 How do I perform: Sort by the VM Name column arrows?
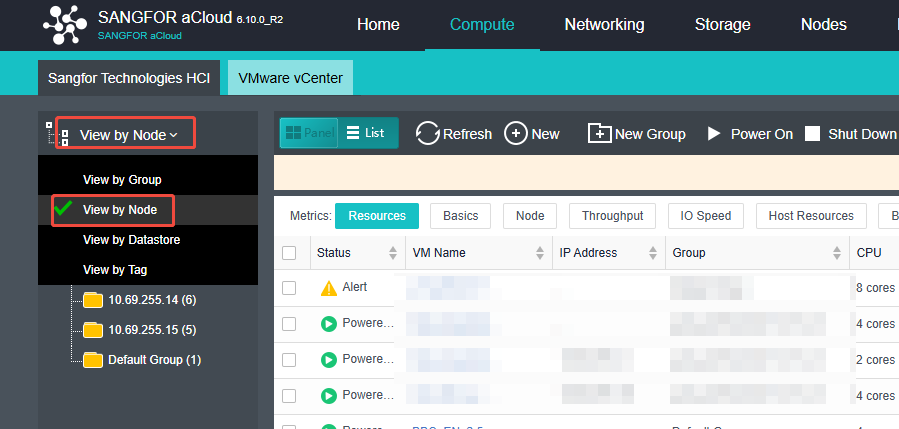click(x=540, y=253)
